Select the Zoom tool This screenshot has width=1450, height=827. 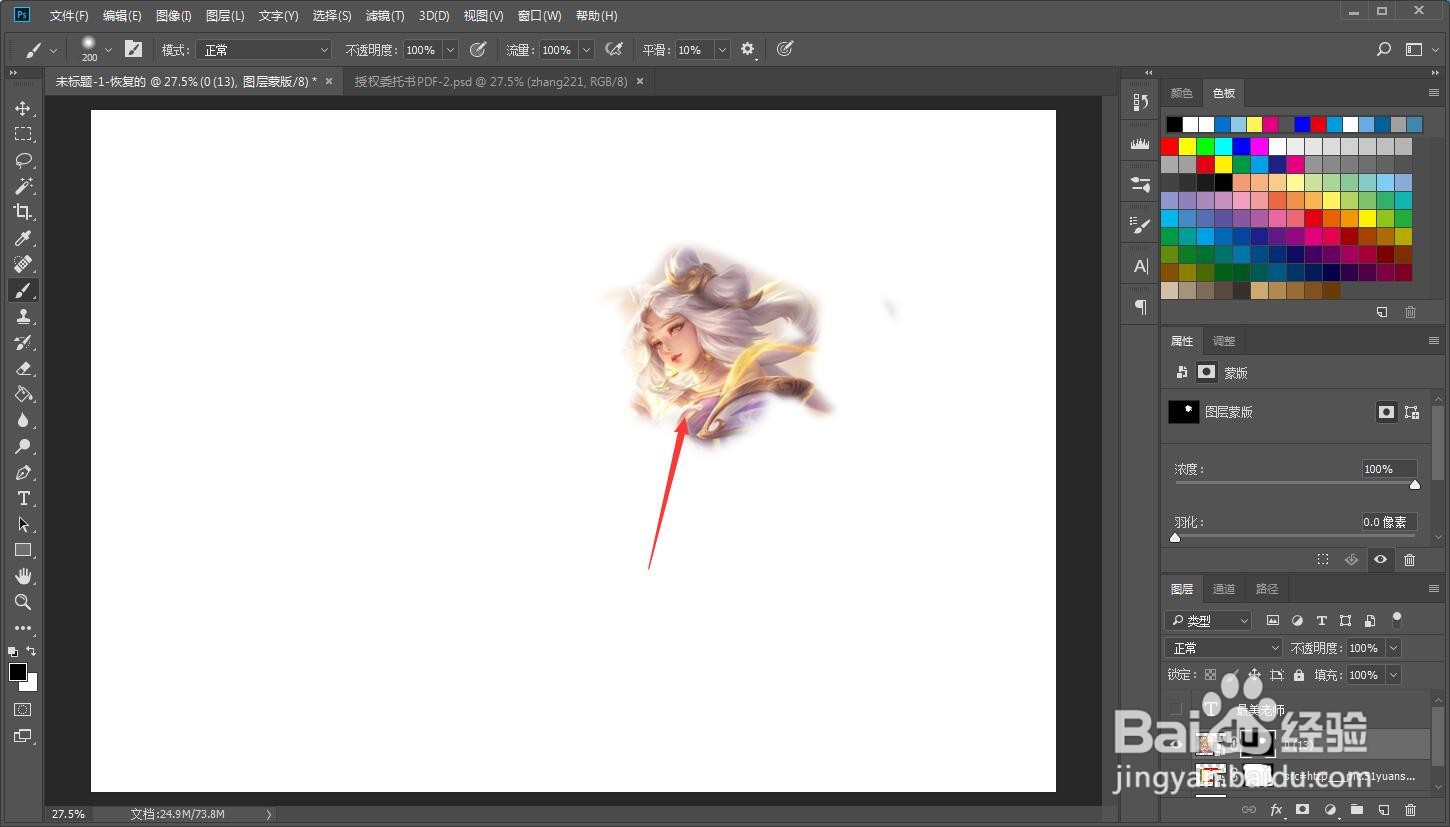(x=23, y=602)
